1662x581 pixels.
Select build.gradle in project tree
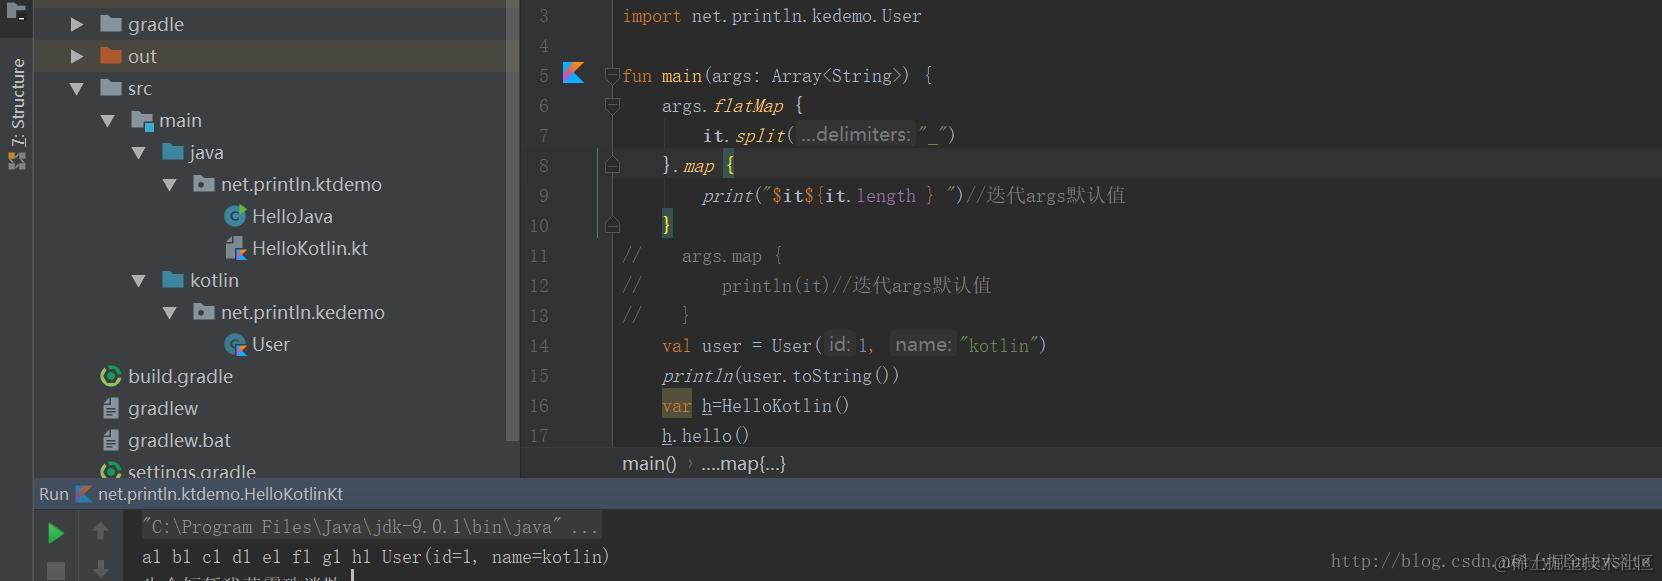click(x=180, y=376)
